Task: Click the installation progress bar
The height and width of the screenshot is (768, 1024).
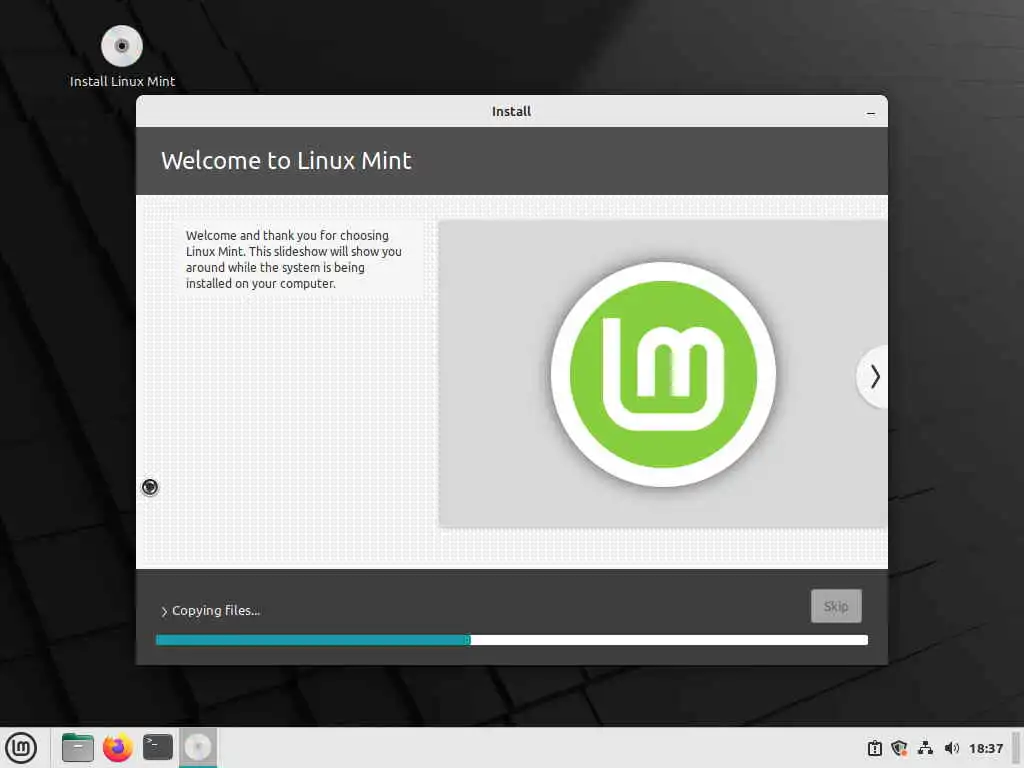Action: 512,640
